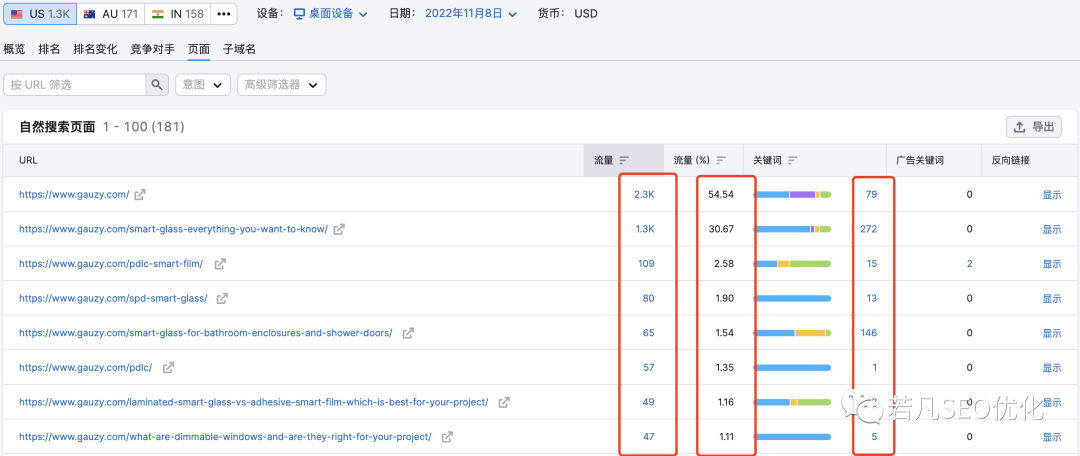Open the spd-smart-glass URL link
This screenshot has width=1080, height=456.
[113, 298]
